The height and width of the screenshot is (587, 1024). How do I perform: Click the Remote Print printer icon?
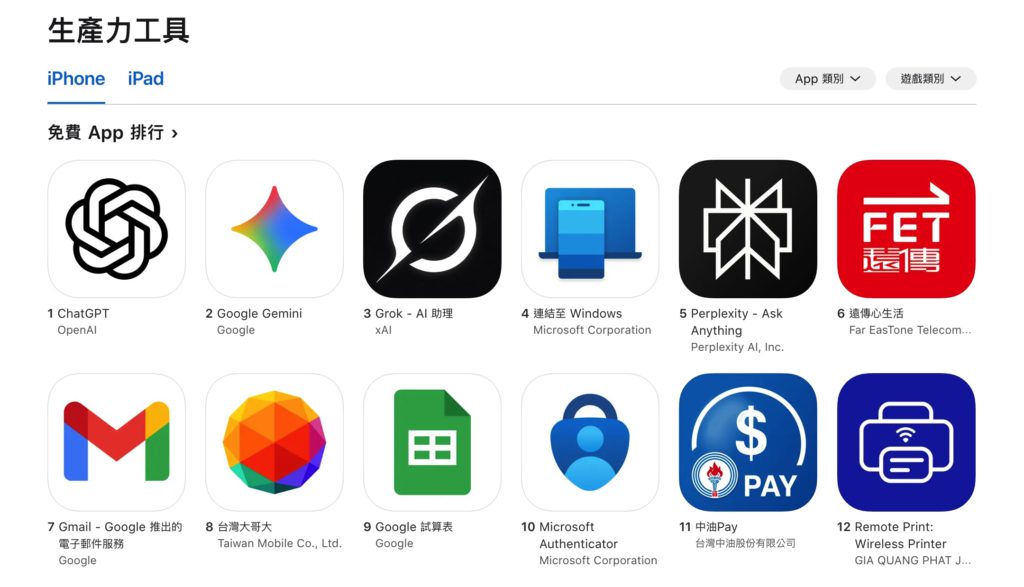point(906,443)
